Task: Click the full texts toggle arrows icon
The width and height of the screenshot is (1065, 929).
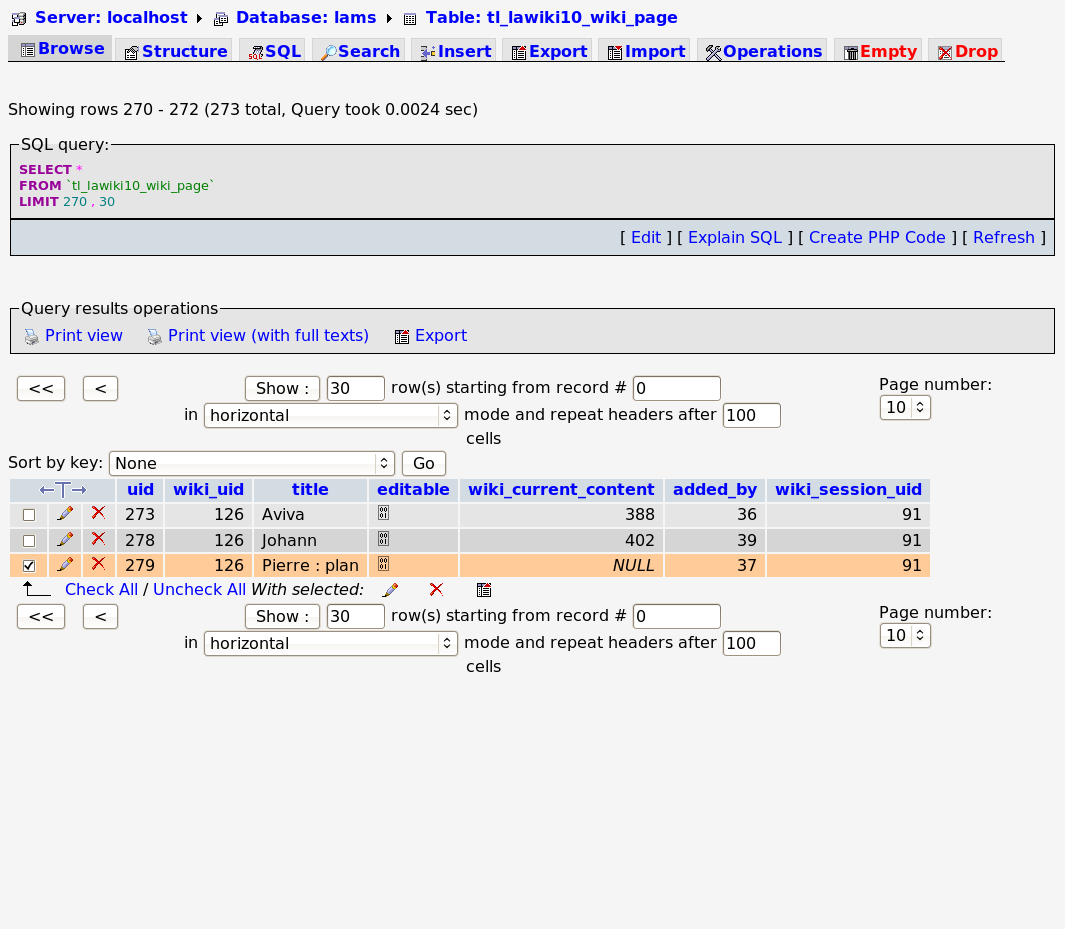Action: 63,490
